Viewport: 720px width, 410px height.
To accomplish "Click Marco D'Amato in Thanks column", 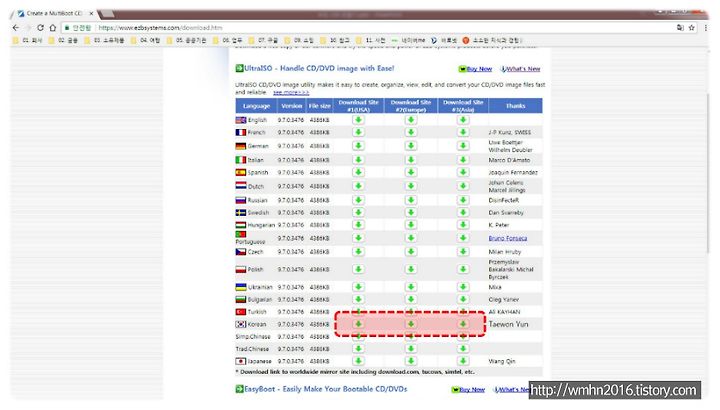I will [x=509, y=160].
